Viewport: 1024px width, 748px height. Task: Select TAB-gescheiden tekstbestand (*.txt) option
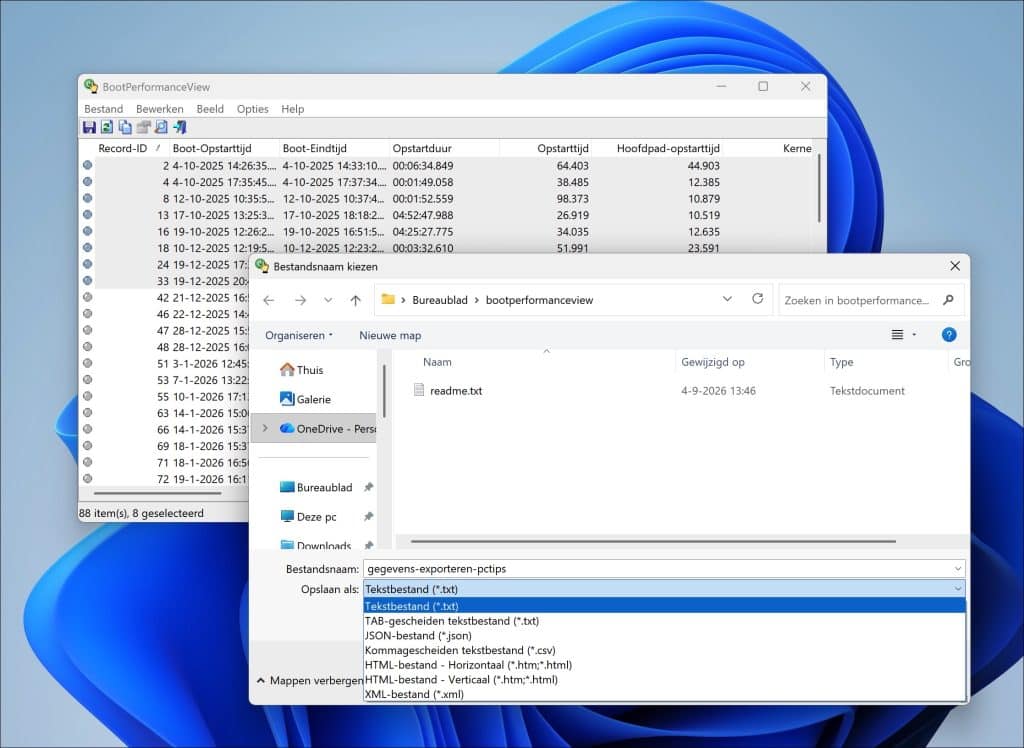[x=664, y=621]
